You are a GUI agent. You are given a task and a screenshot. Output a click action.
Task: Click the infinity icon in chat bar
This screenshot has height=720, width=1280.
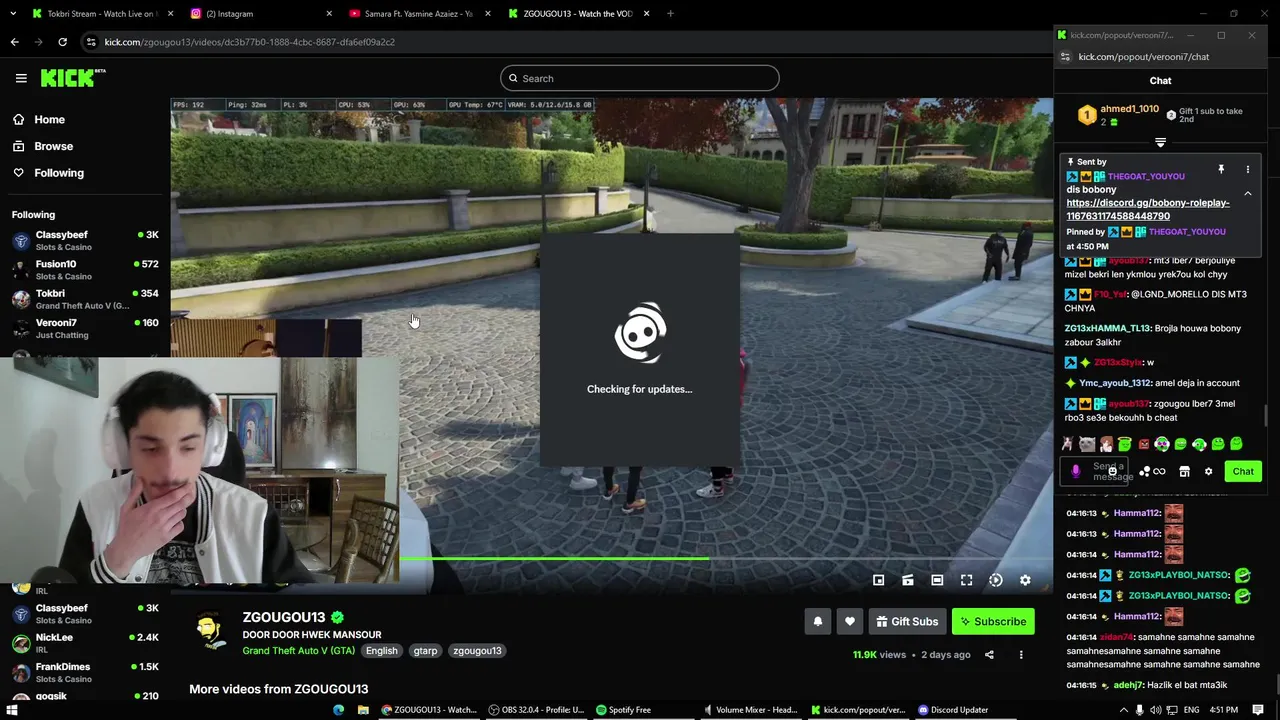[x=1159, y=471]
